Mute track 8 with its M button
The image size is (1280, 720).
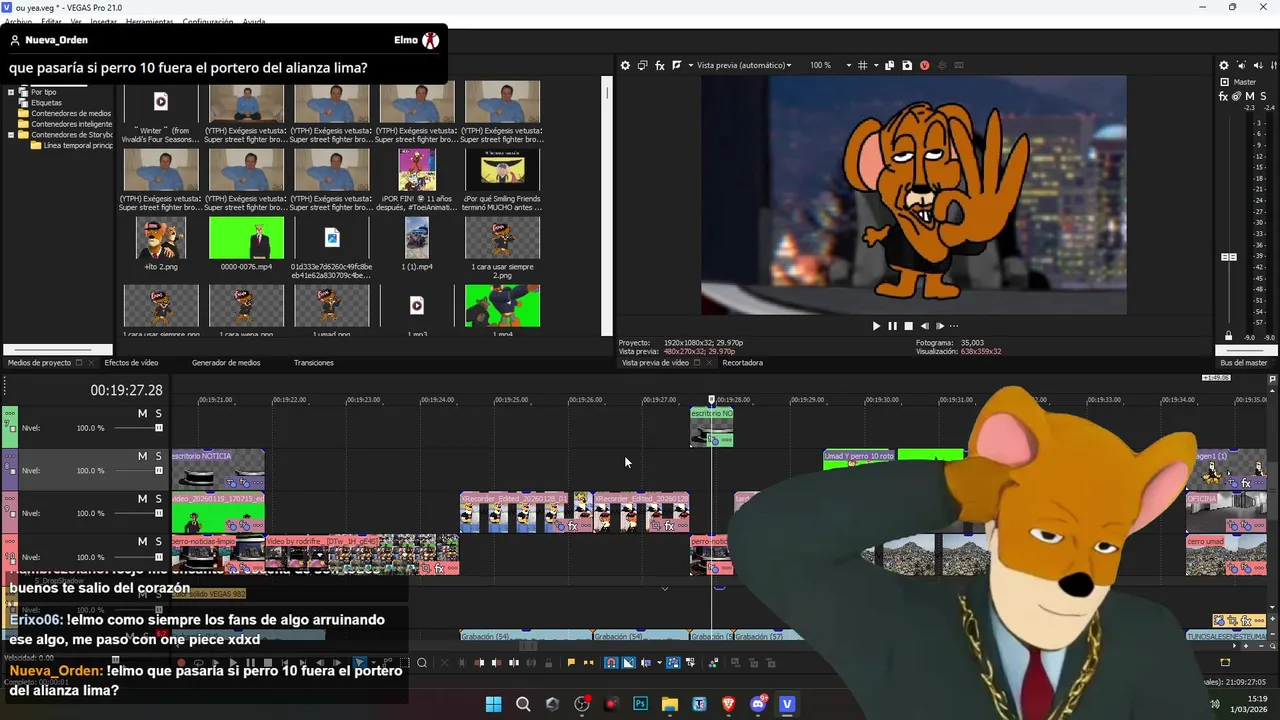tap(142, 456)
